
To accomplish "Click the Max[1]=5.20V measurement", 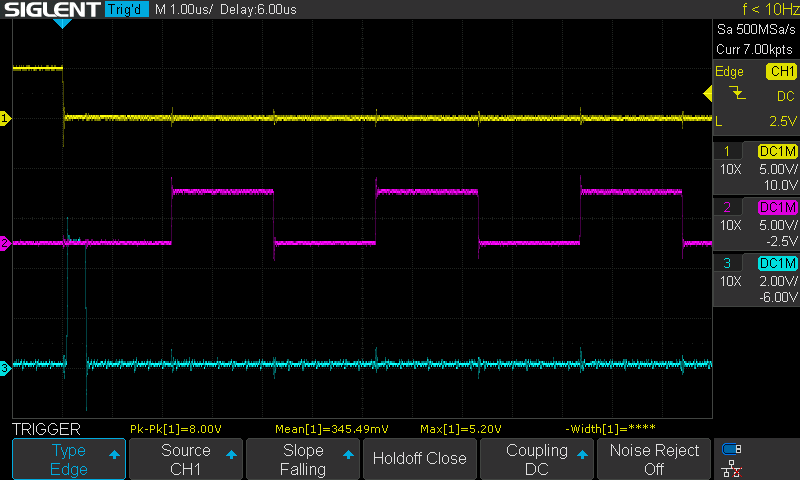I will (x=461, y=429).
